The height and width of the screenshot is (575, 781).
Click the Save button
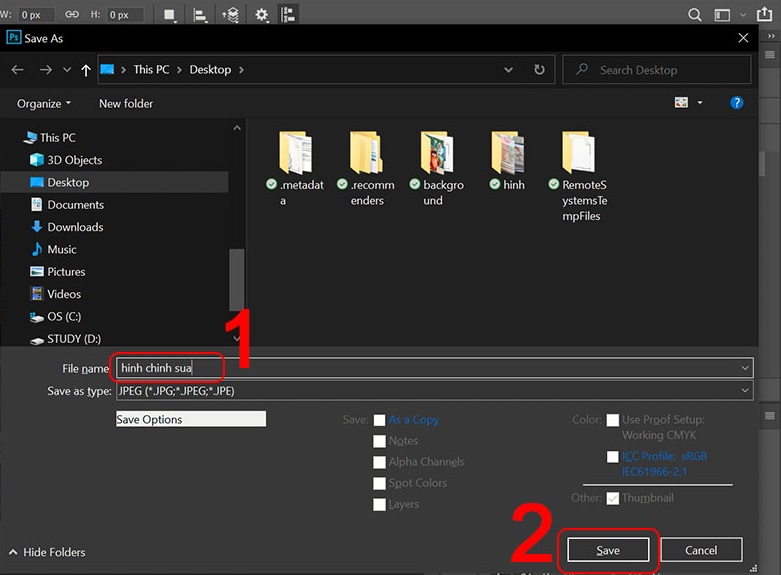608,550
